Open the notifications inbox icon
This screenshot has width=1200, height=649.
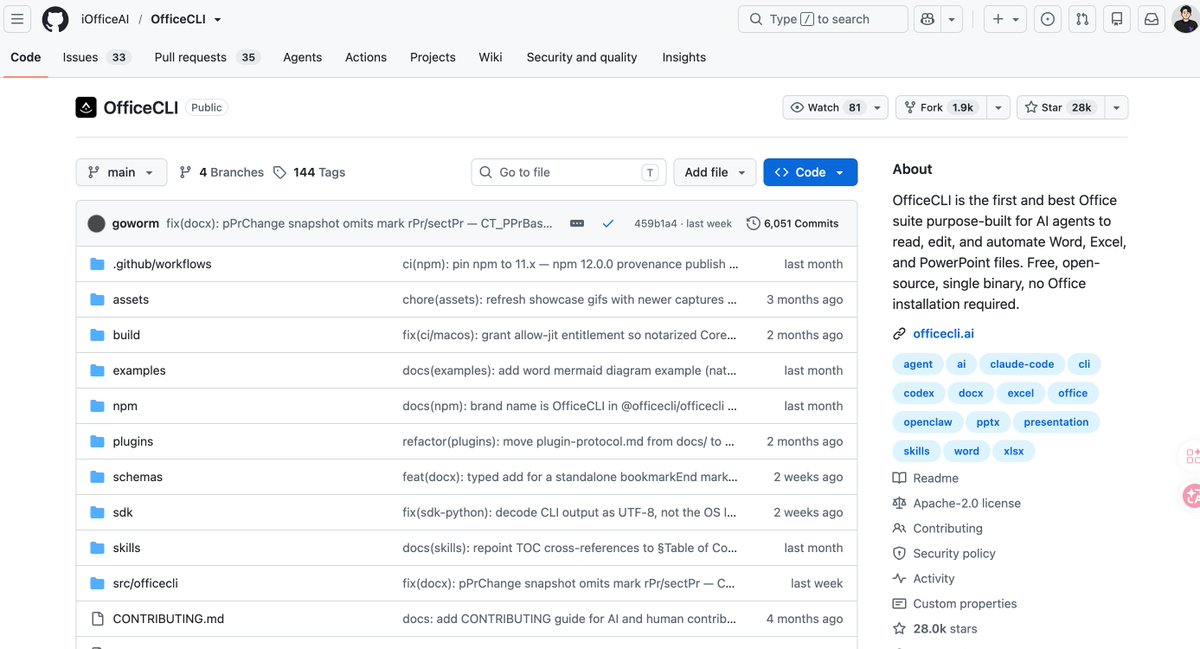pos(1152,19)
